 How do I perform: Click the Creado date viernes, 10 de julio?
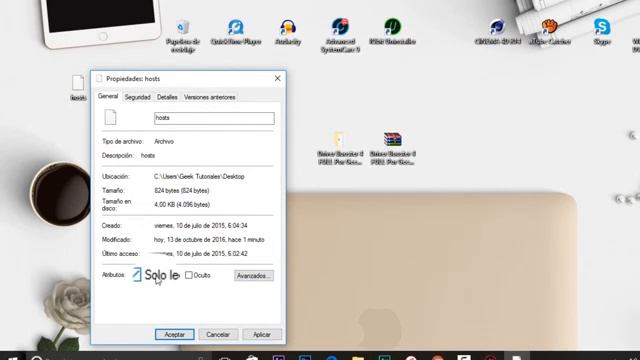point(200,225)
